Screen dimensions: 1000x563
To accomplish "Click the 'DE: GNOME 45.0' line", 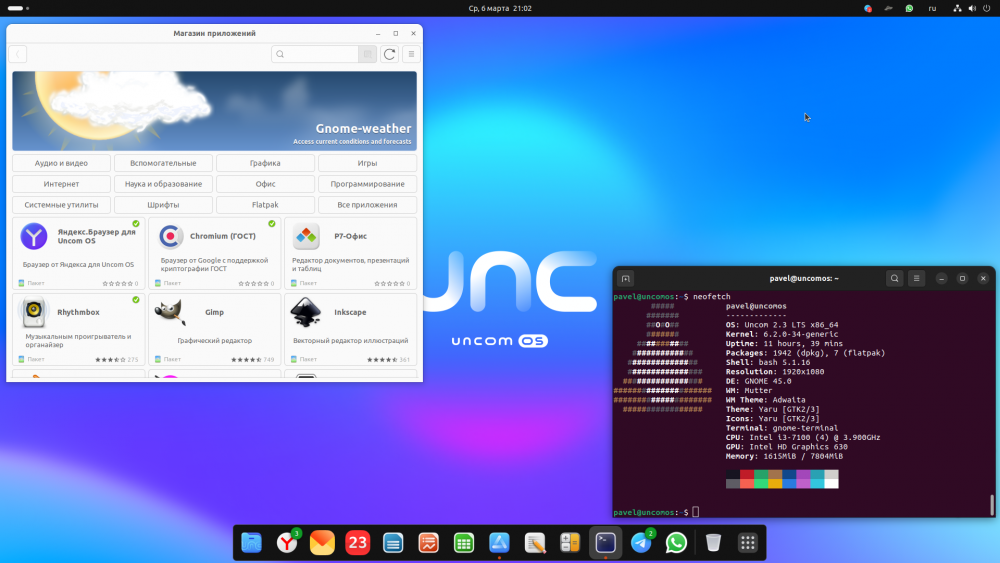I will click(x=758, y=381).
